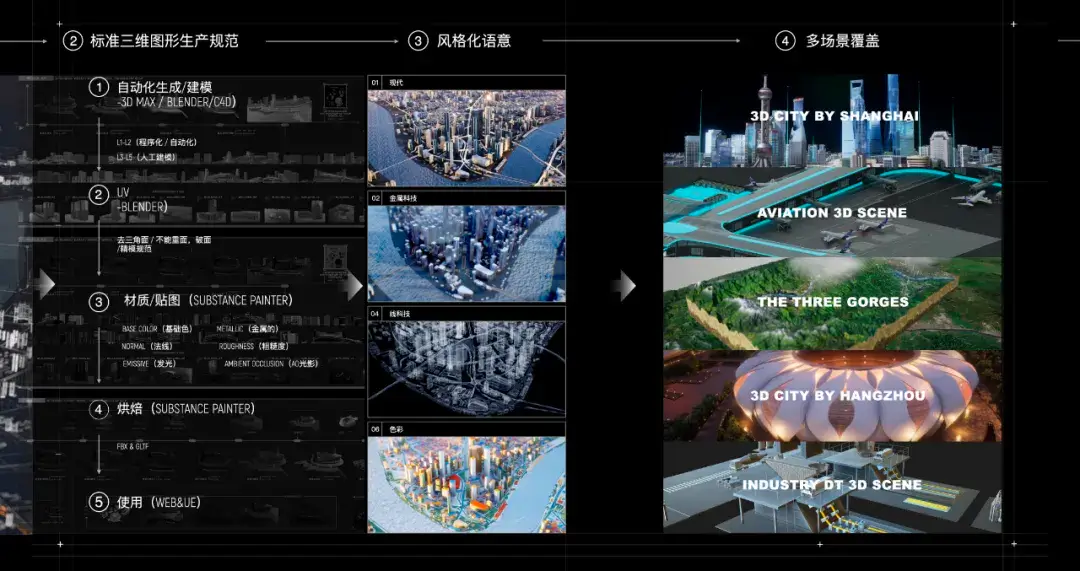
Task: Open the 06 色彩 colorful city thumbnail
Action: [x=466, y=484]
